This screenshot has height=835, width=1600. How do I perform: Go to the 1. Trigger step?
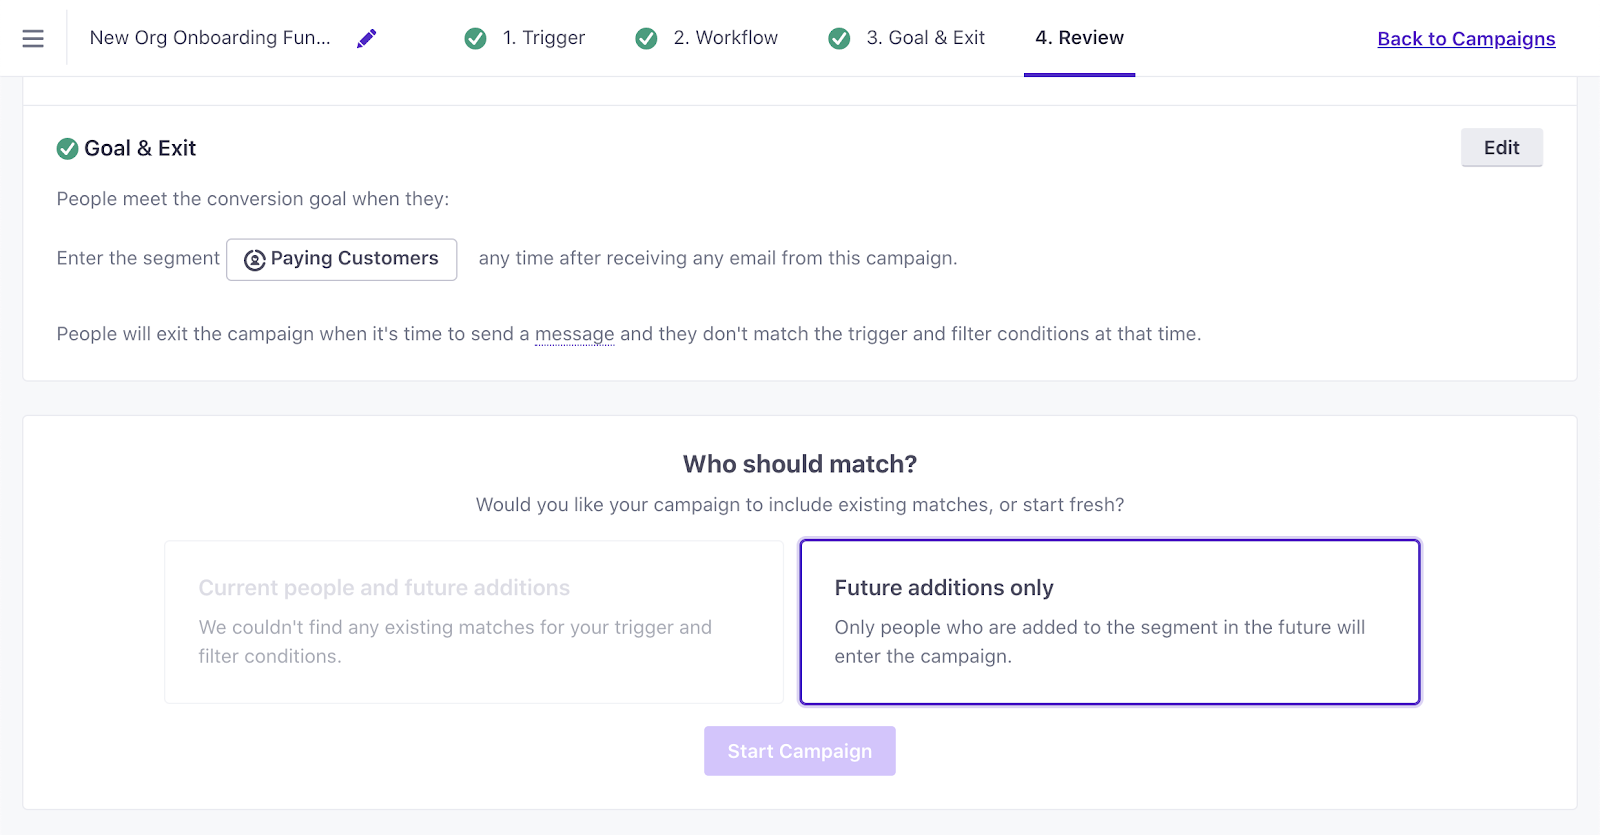point(543,38)
